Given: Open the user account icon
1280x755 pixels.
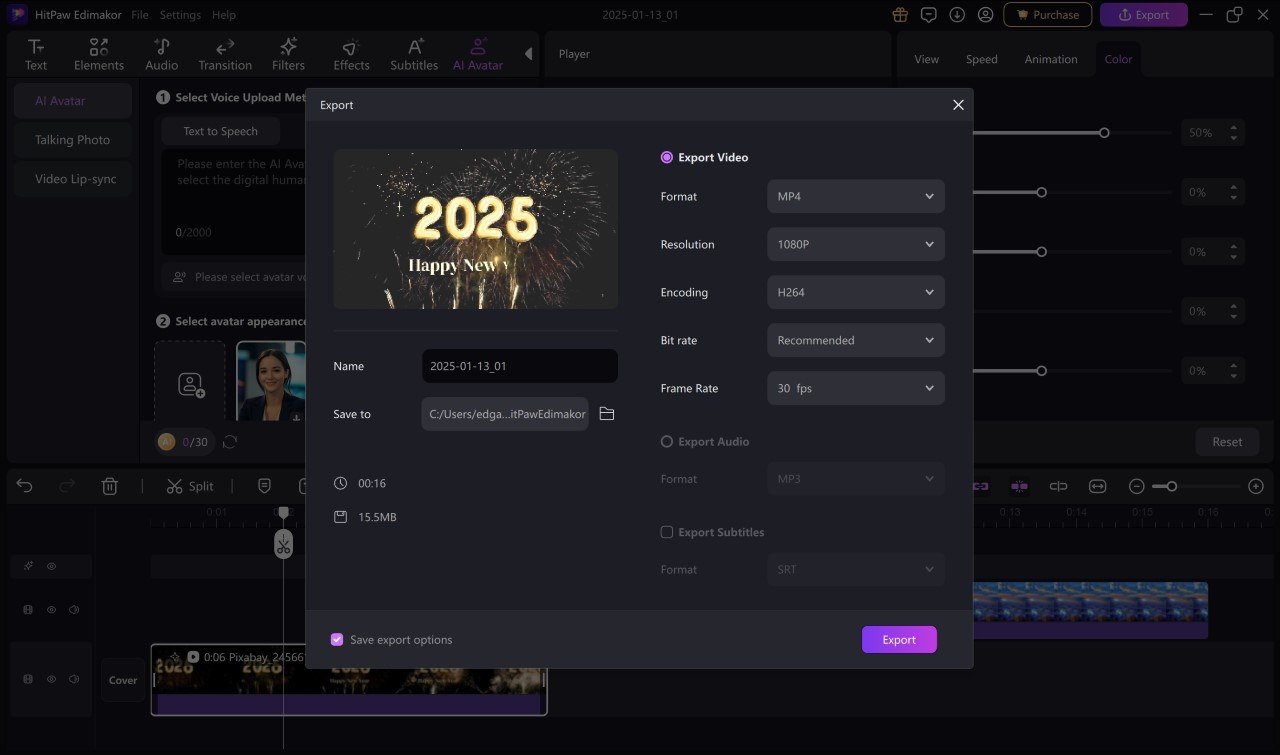Looking at the screenshot, I should pyautogui.click(x=986, y=15).
